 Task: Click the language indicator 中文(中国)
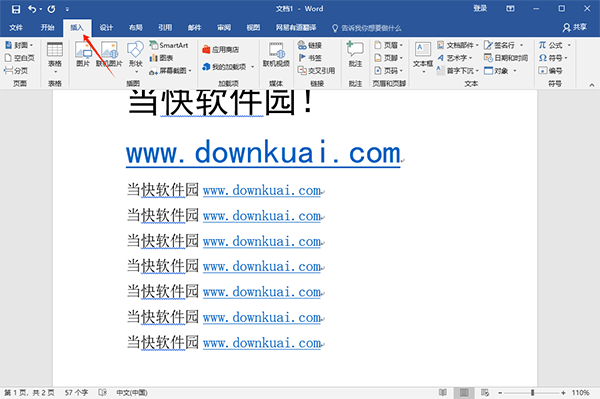point(132,393)
